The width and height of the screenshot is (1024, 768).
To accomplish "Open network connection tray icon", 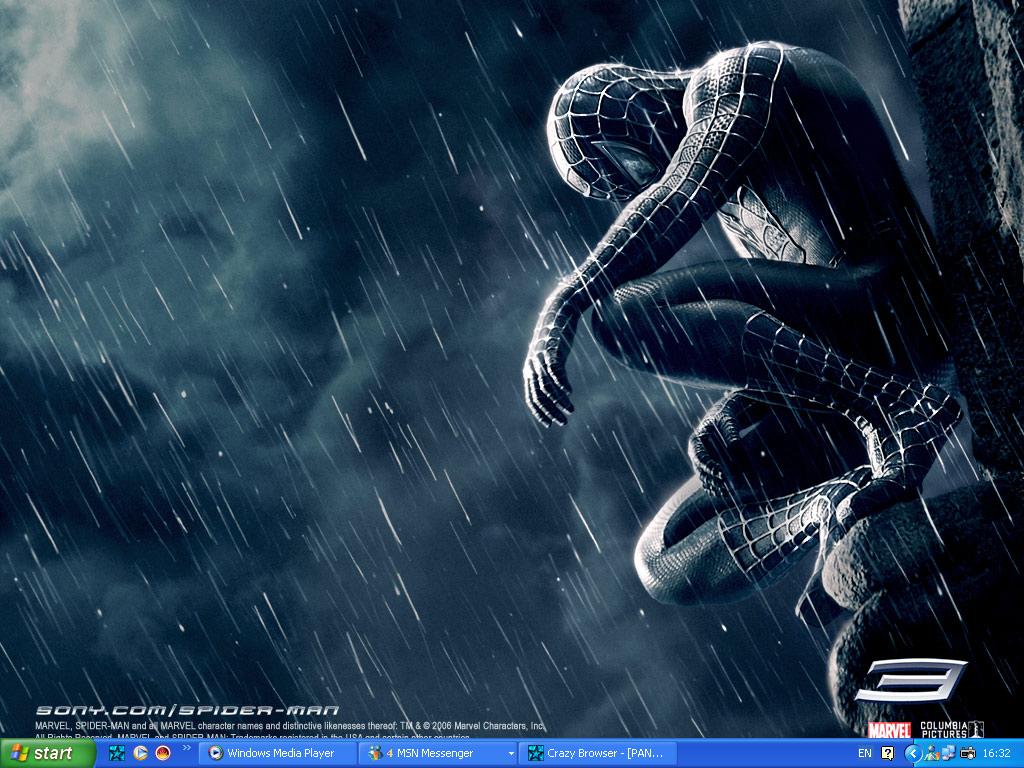I will click(x=949, y=752).
